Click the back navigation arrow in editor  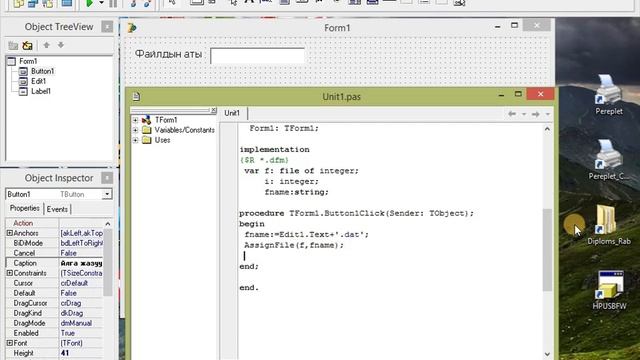pyautogui.click(x=512, y=114)
